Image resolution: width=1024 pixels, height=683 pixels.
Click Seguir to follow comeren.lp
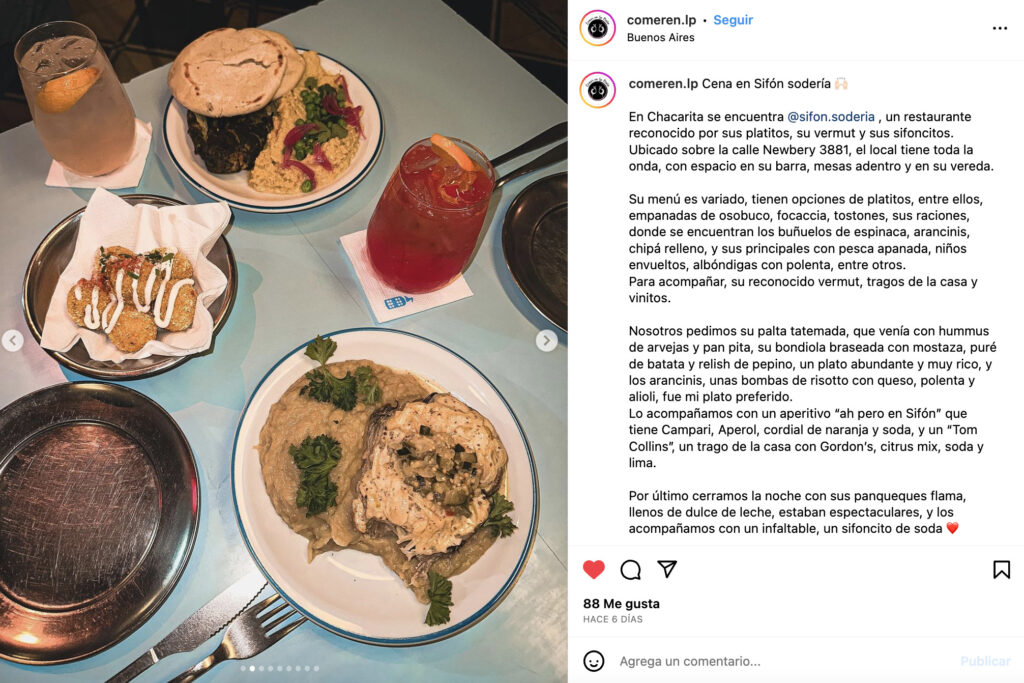[733, 20]
